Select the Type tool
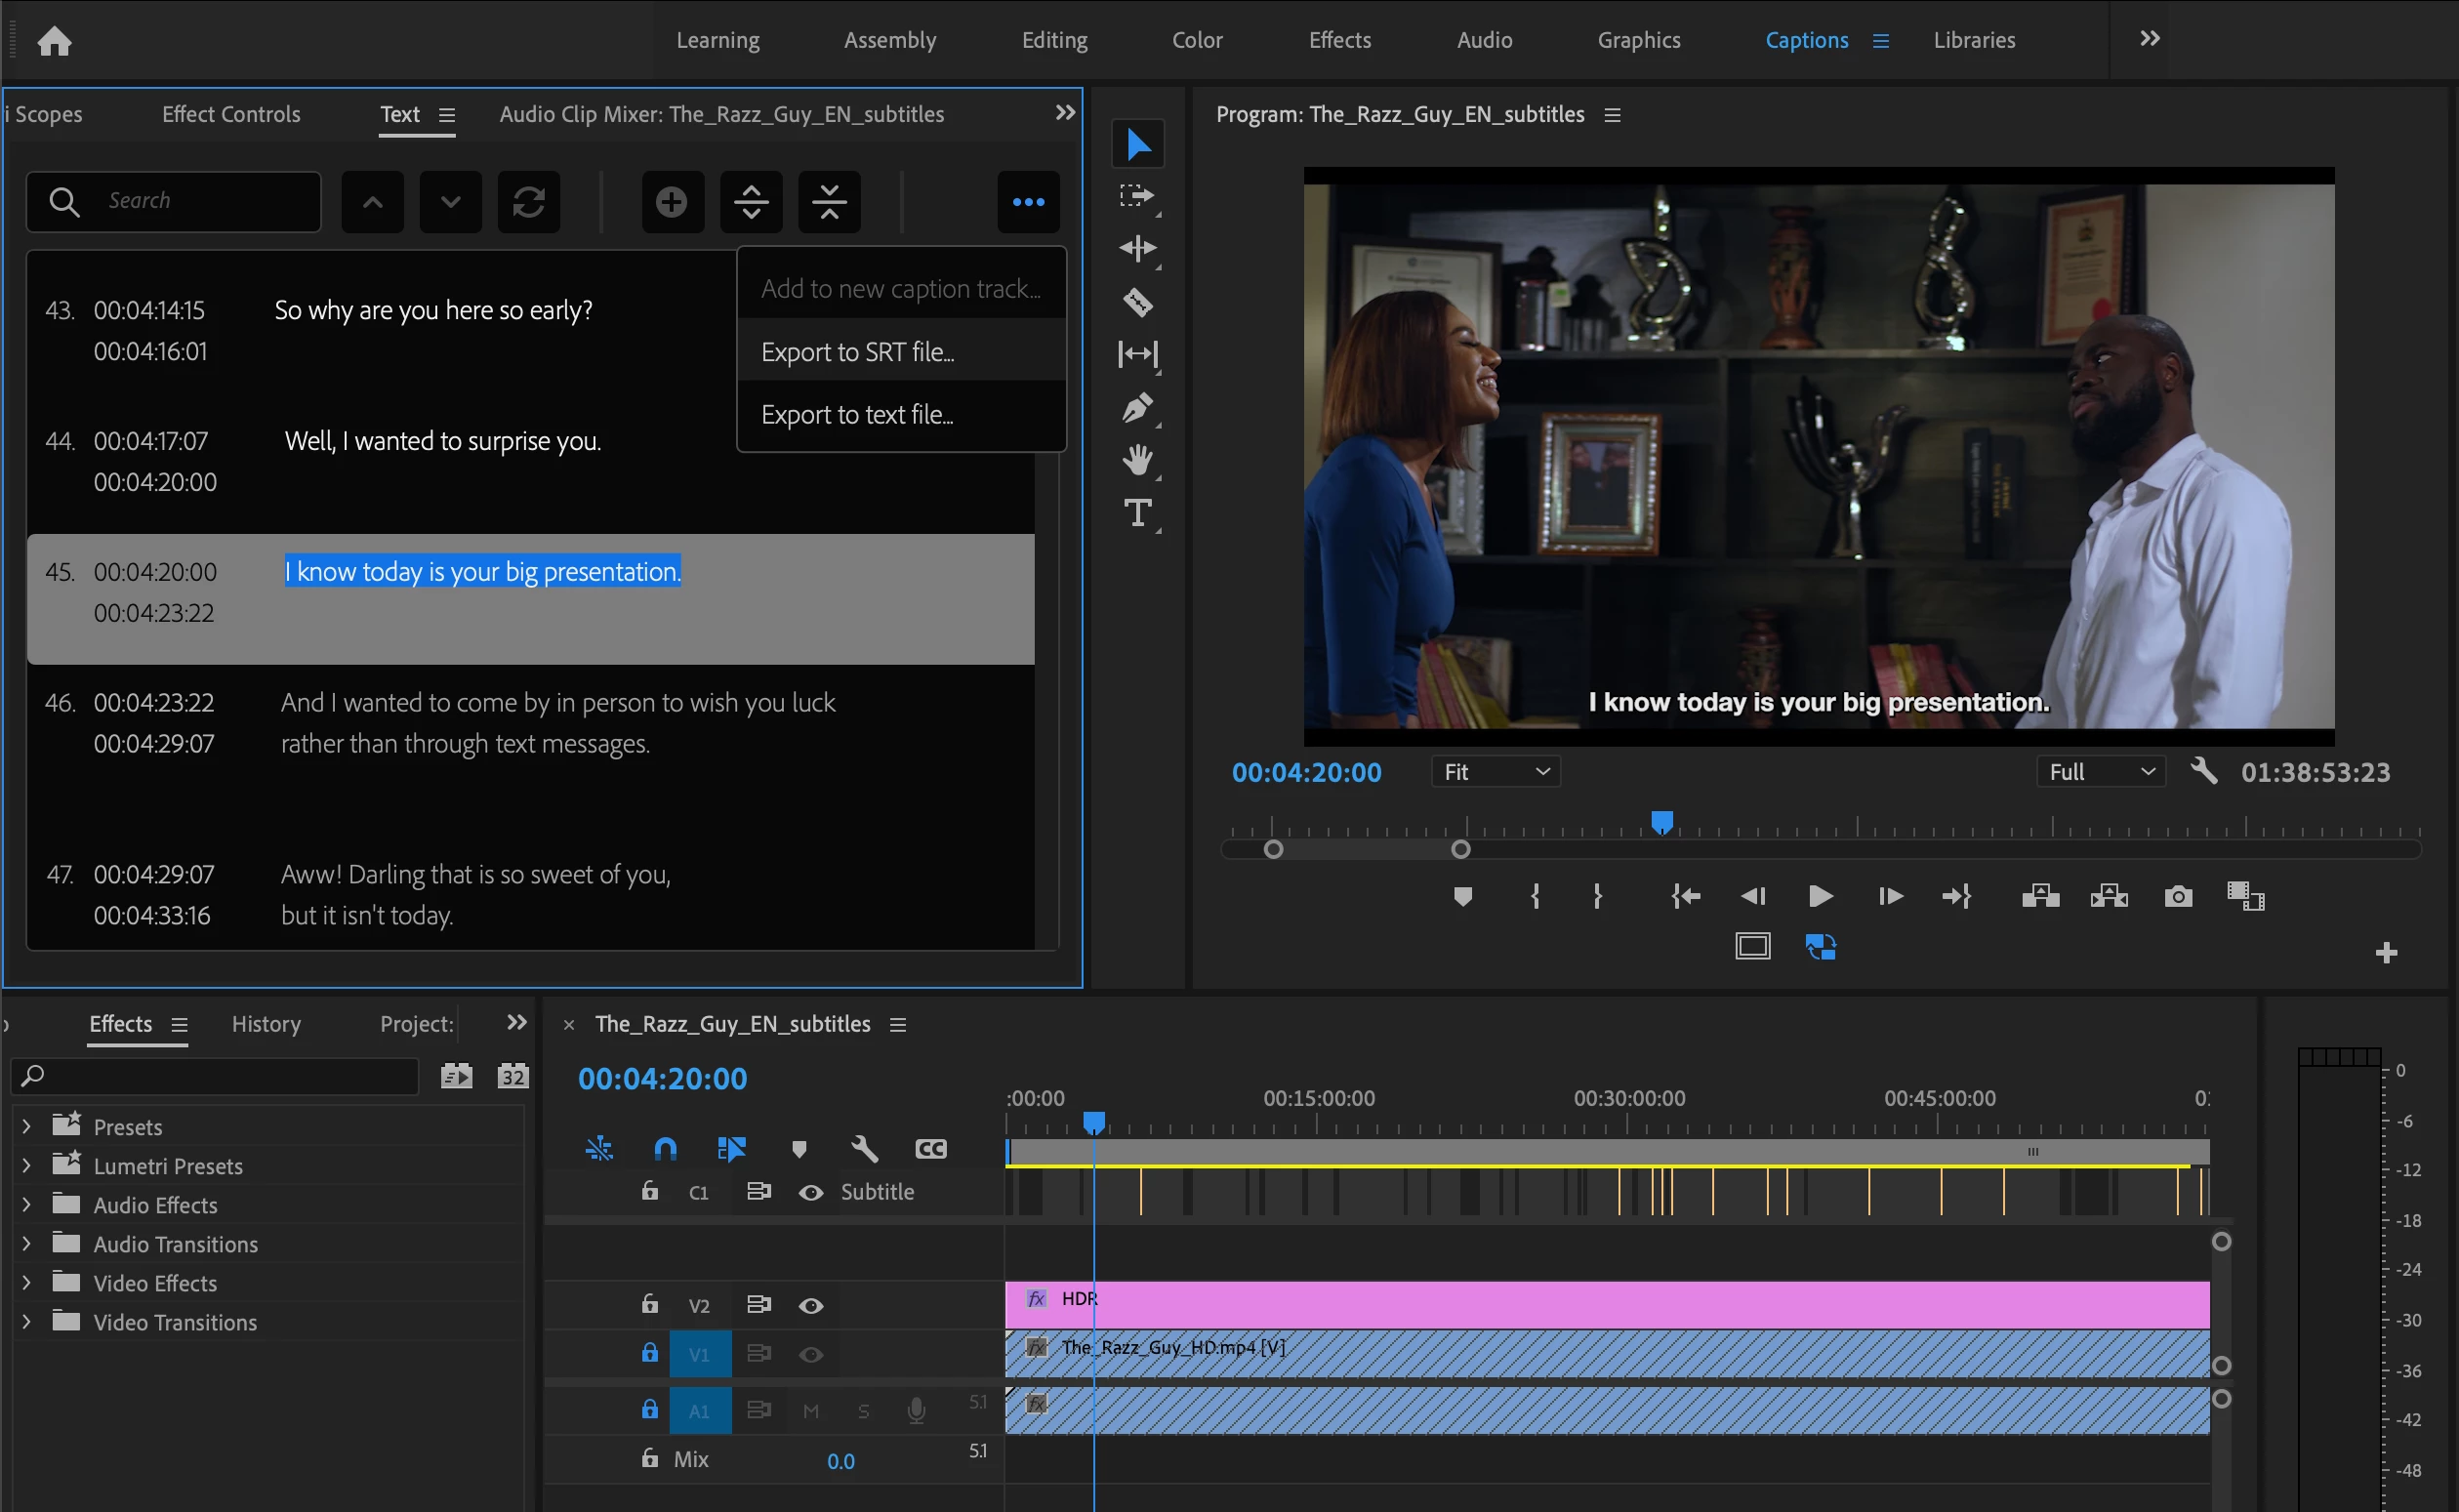Image resolution: width=2459 pixels, height=1512 pixels. [x=1137, y=513]
